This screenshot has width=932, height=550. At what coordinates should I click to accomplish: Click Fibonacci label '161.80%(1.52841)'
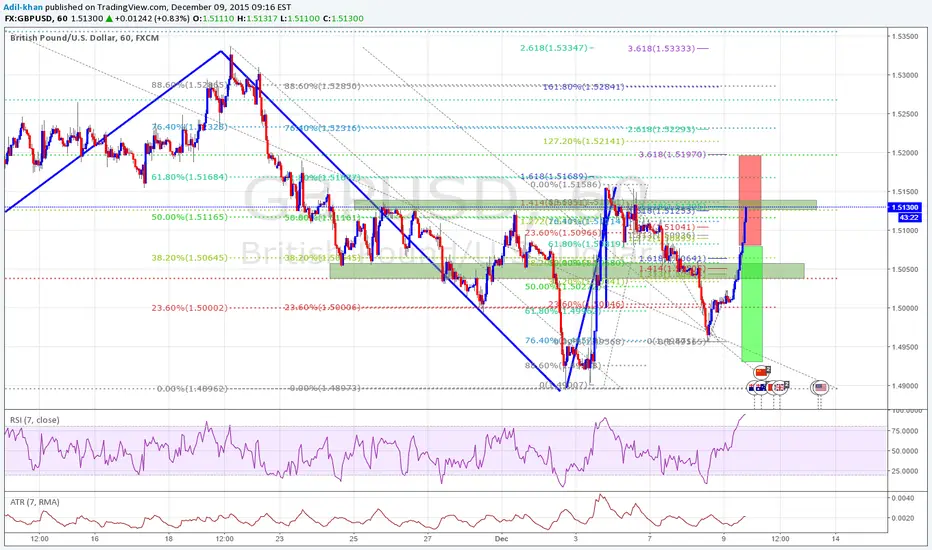pyautogui.click(x=584, y=87)
